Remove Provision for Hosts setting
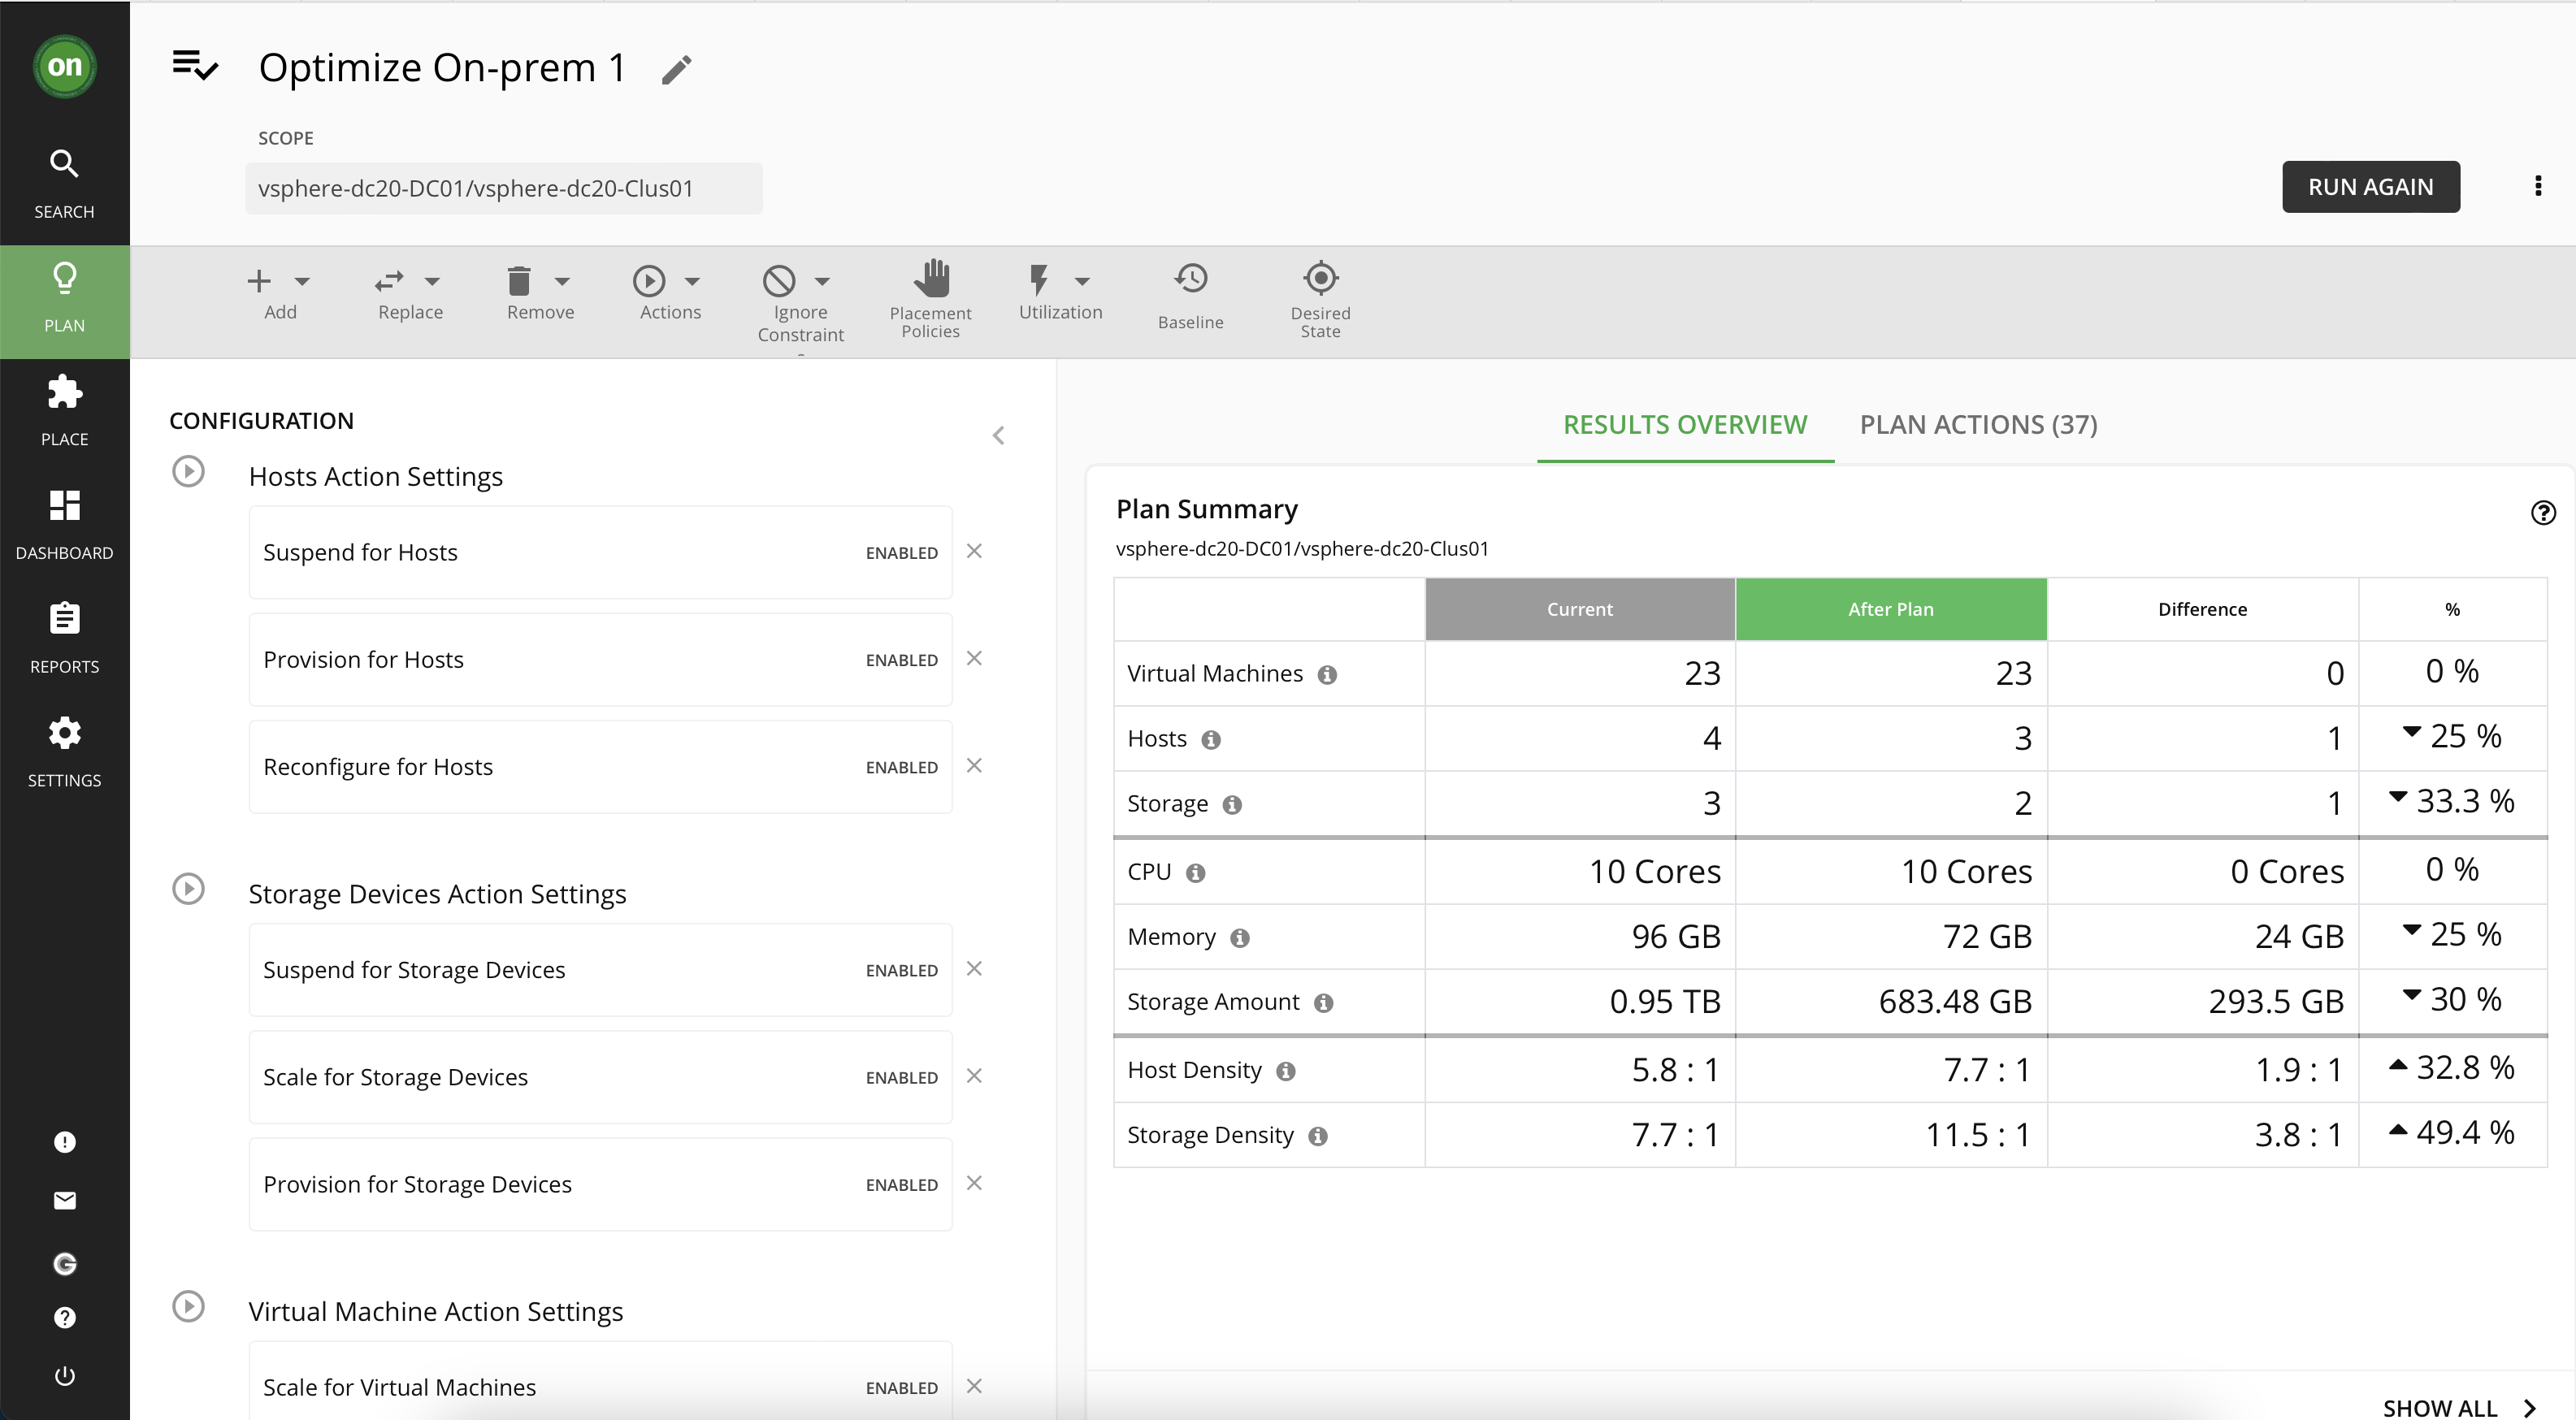The image size is (2576, 1420). click(974, 658)
